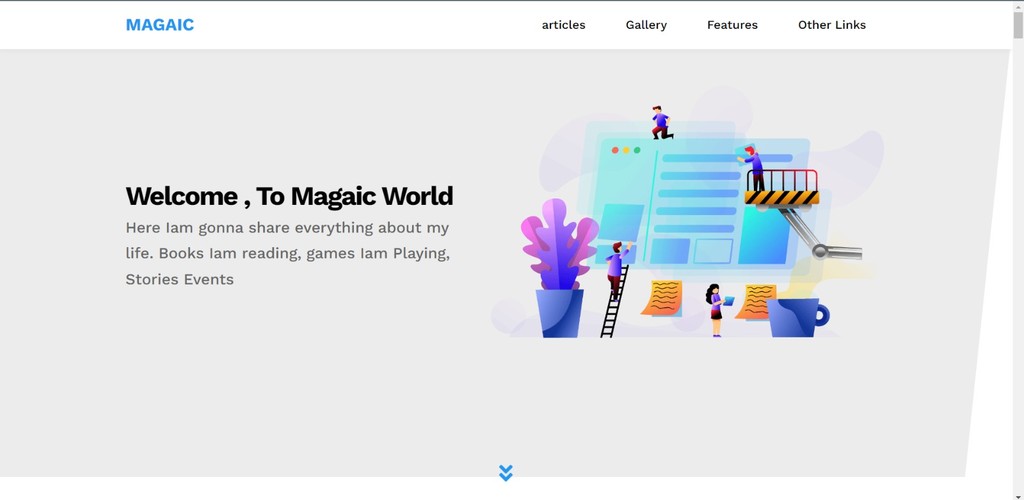Click the Welcome, To Magaic World heading

[289, 196]
